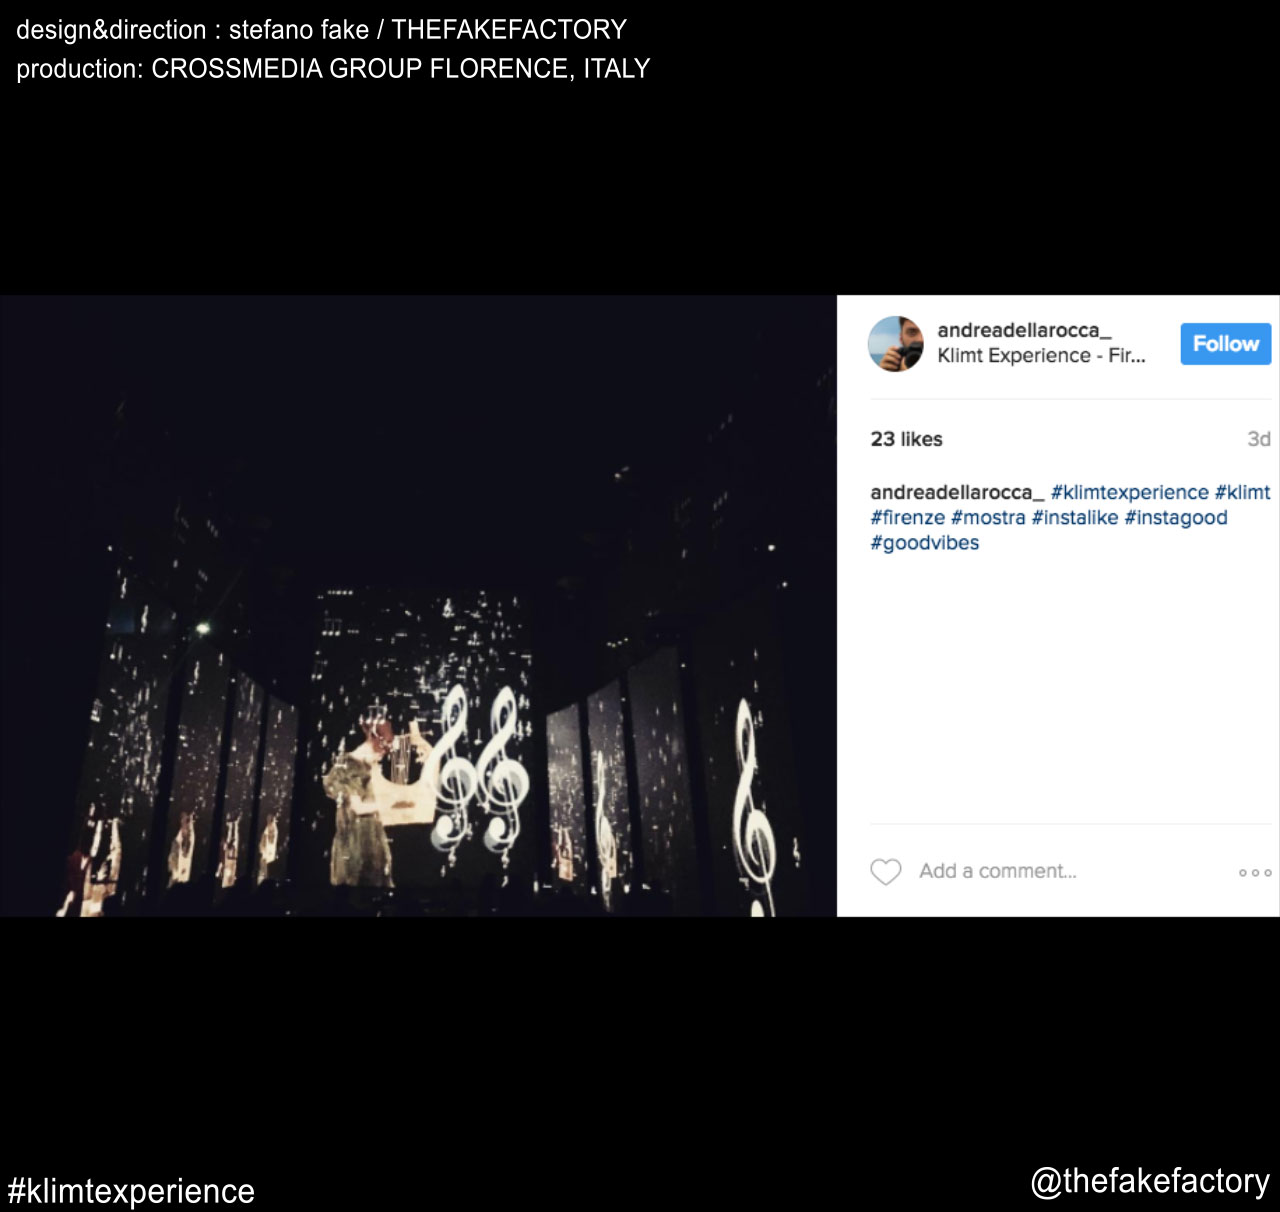The width and height of the screenshot is (1280, 1212).
Task: View the 23 likes list
Action: tap(906, 439)
